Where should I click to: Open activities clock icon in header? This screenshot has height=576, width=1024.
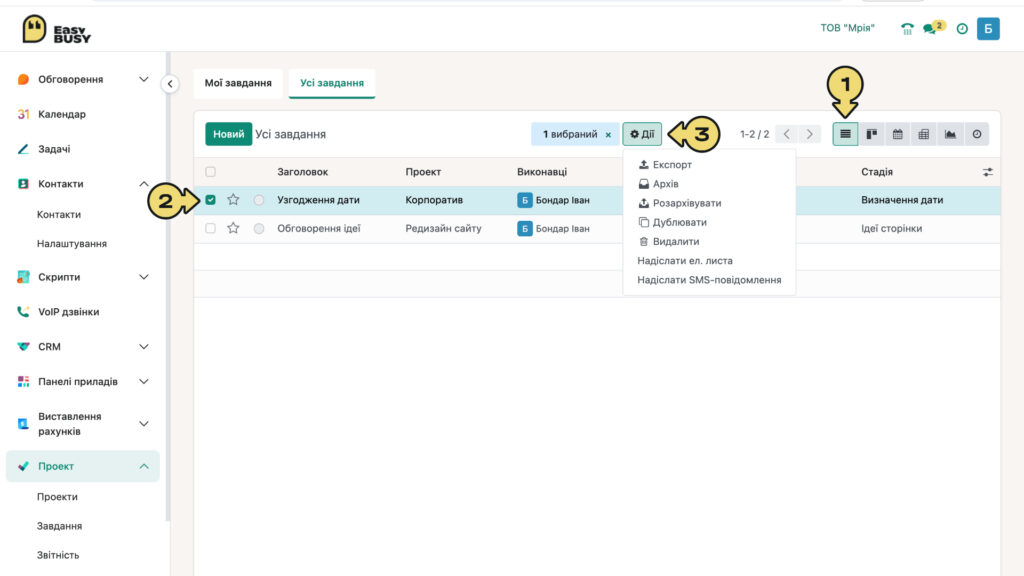962,29
